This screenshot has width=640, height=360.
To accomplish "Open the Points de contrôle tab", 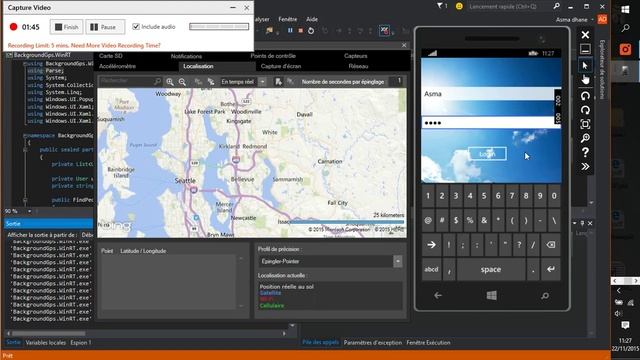I will (x=273, y=56).
